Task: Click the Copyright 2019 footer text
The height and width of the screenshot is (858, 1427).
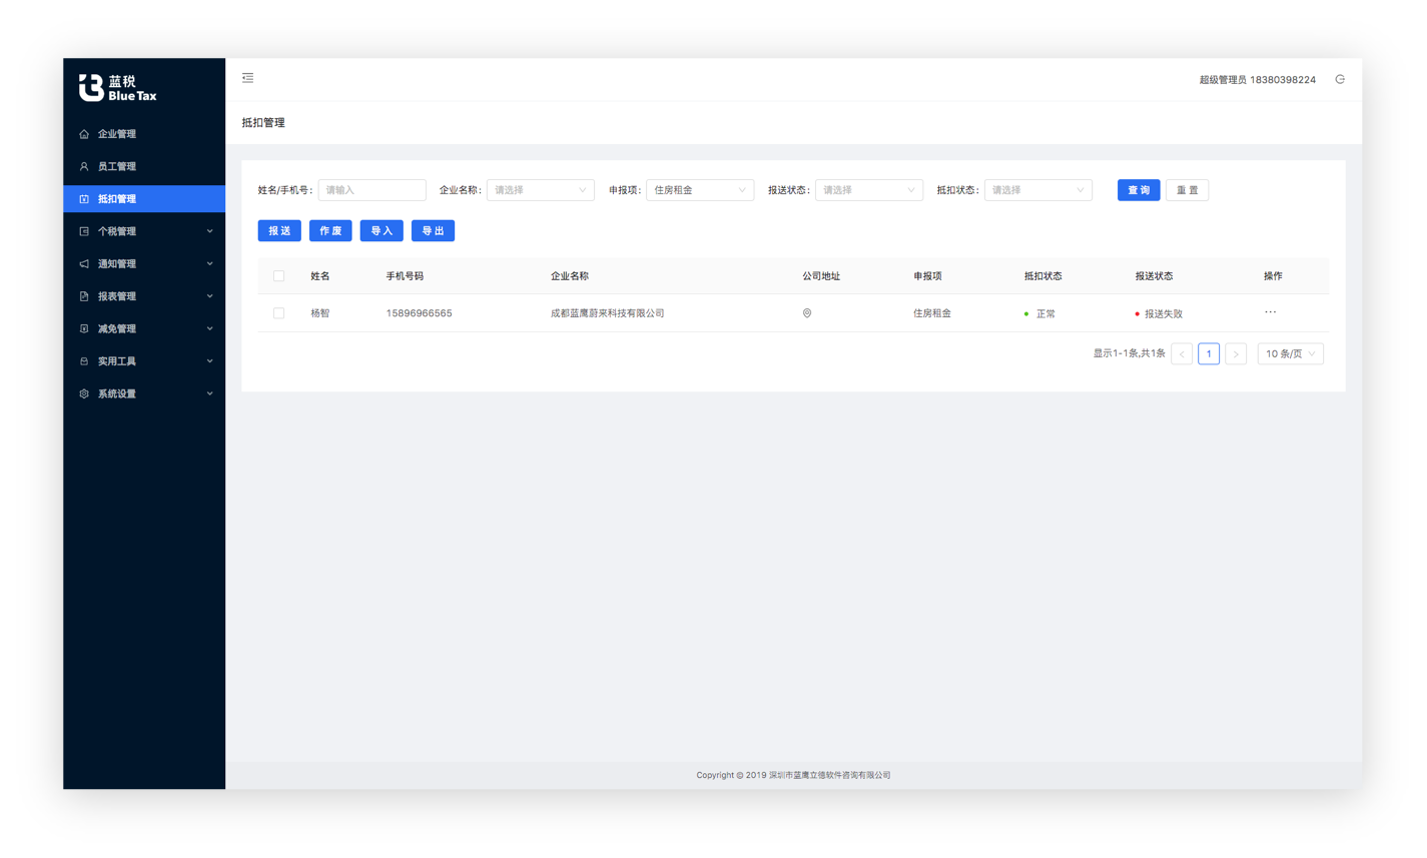Action: 793,775
